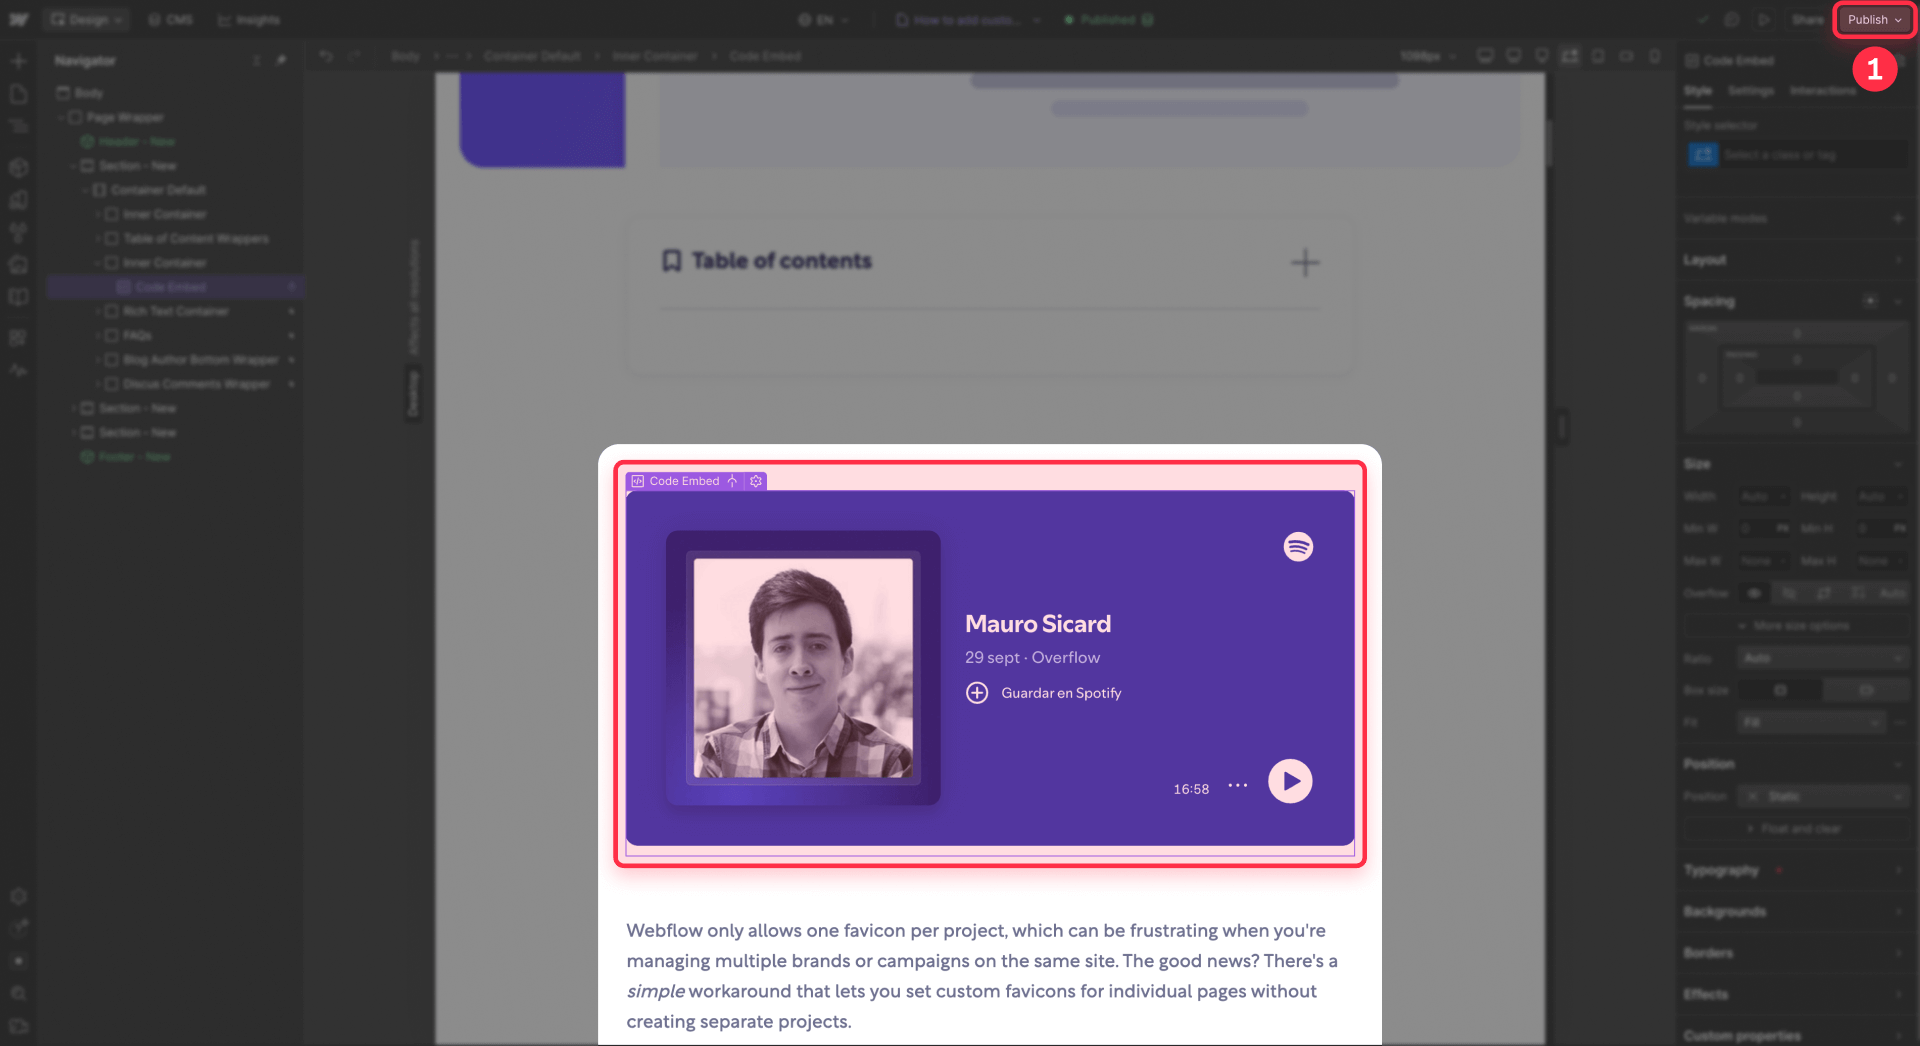Screen dimensions: 1920x1046
Task: Open the Apps grid icon in left sidebar
Action: 18,338
